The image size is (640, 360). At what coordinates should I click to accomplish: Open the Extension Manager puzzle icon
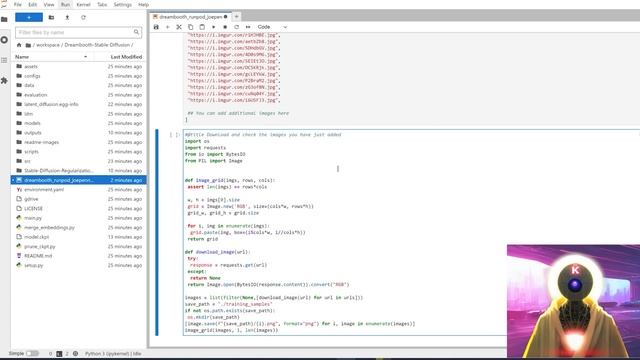point(4,80)
